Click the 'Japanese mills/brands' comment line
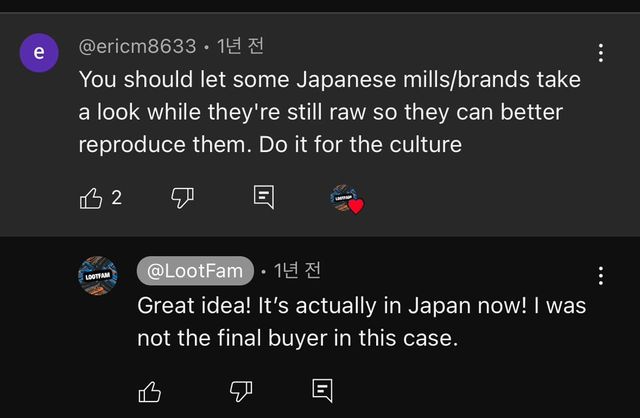640x418 pixels. tap(329, 80)
